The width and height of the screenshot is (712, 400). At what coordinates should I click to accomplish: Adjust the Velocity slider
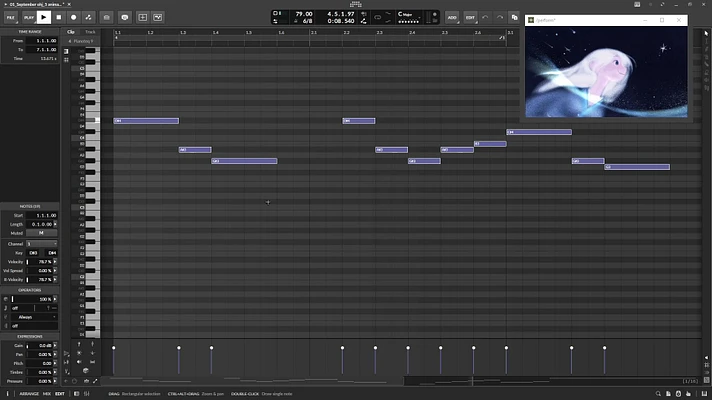click(40, 262)
